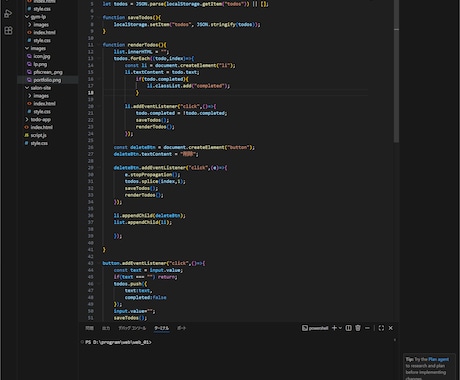The image size is (460, 380).
Task: Select the ターミナル panel tab
Action: pos(162,328)
